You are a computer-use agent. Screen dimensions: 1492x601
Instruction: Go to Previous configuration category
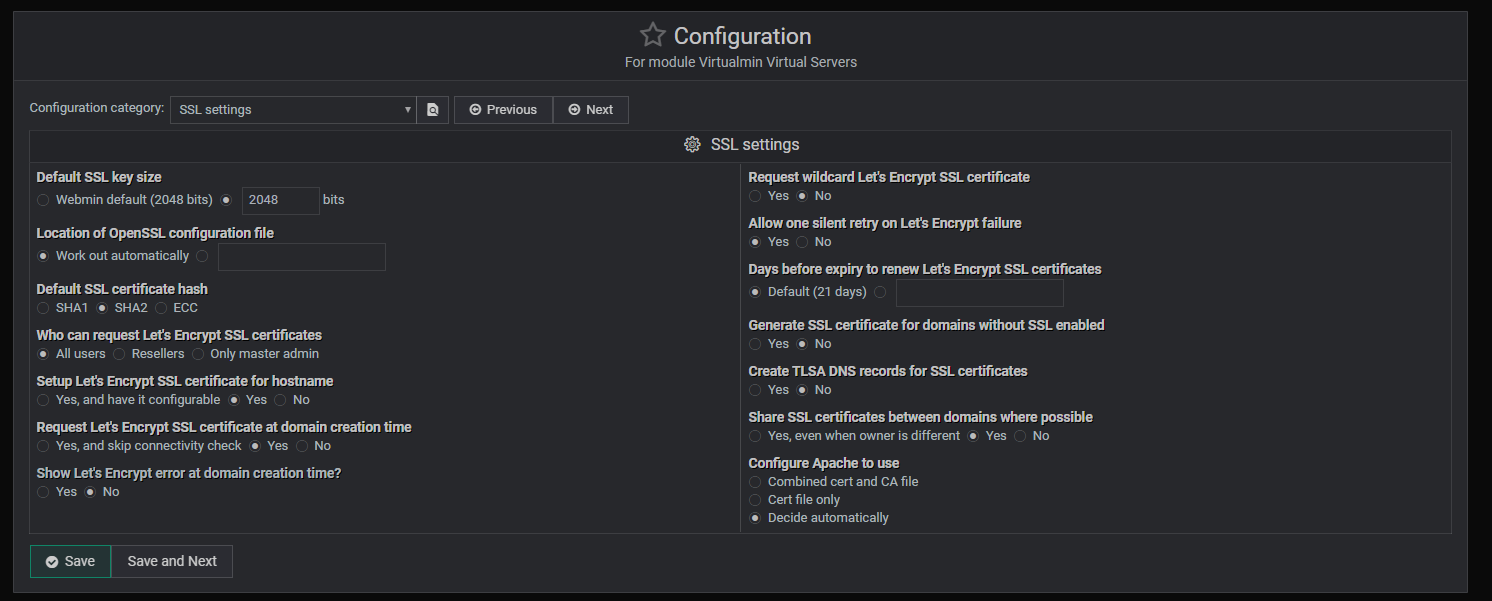(503, 110)
